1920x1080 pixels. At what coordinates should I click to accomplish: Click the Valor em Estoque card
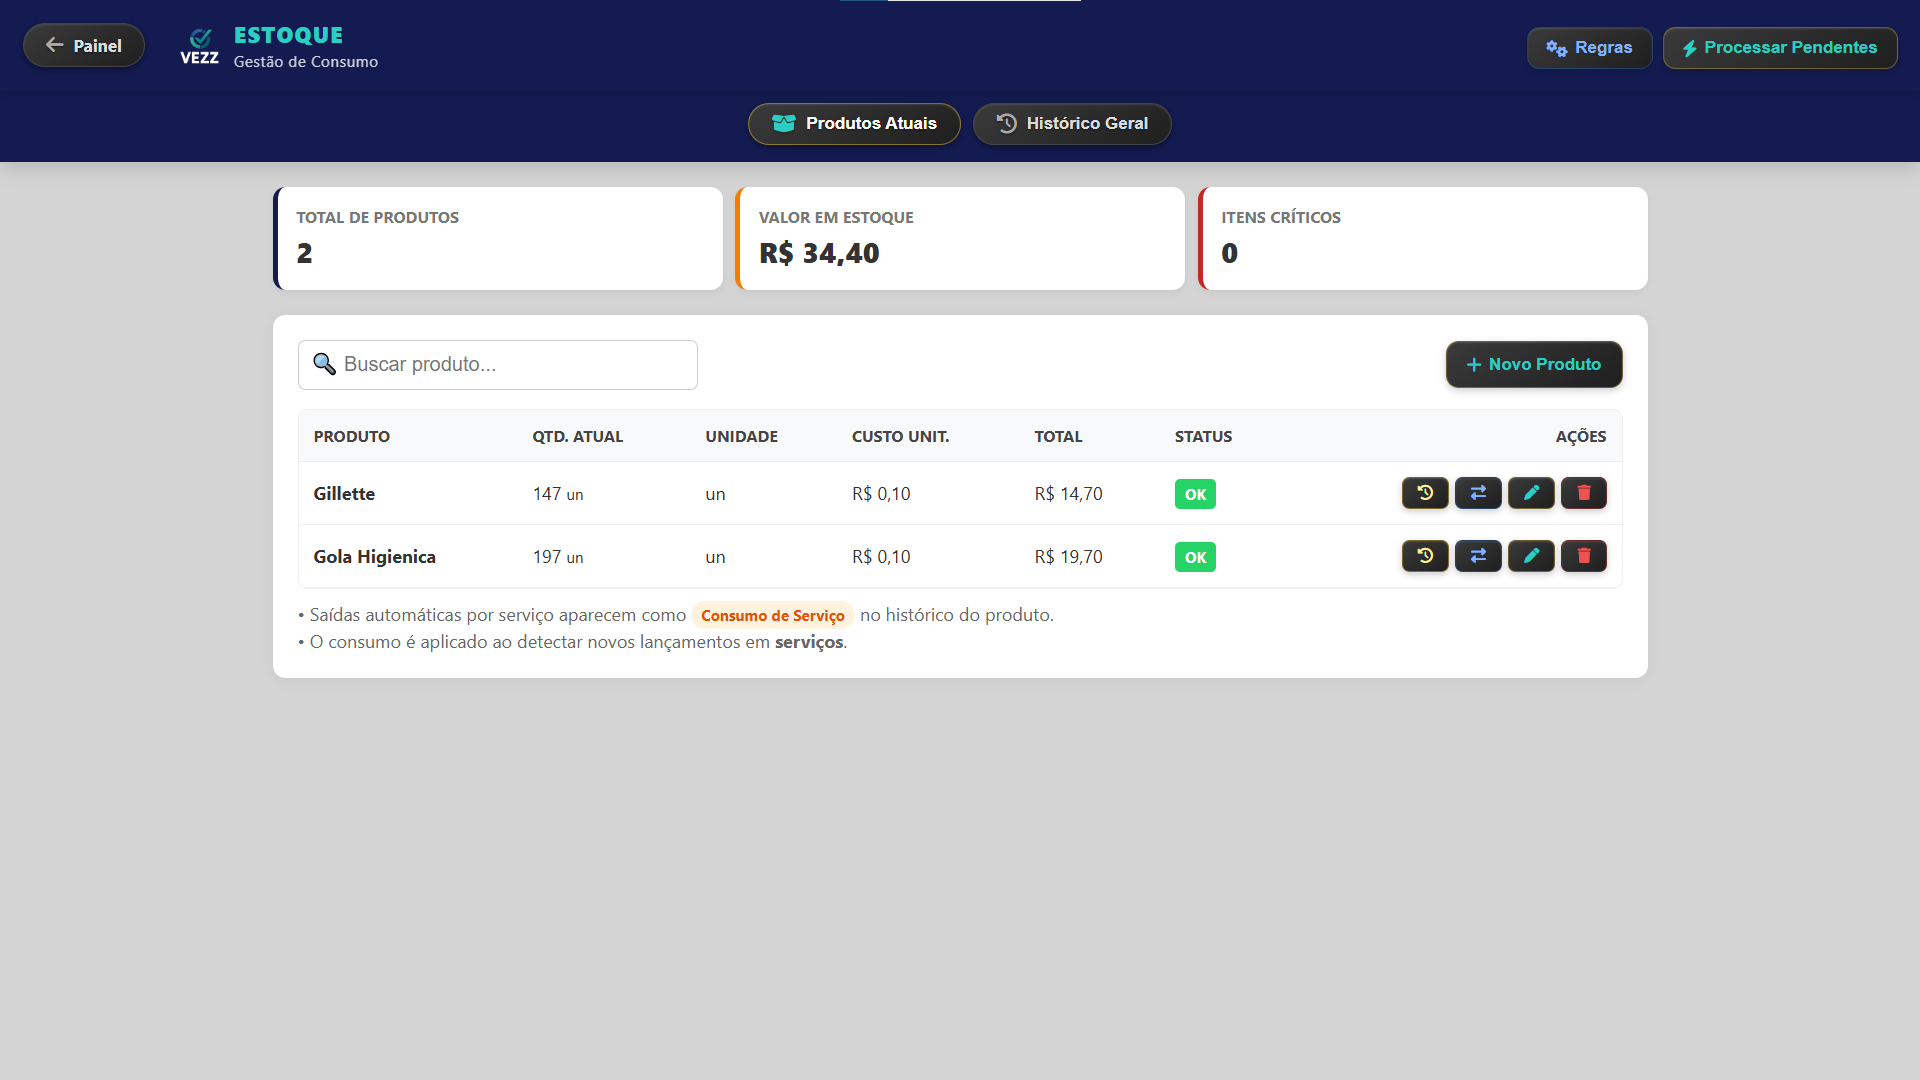tap(960, 239)
